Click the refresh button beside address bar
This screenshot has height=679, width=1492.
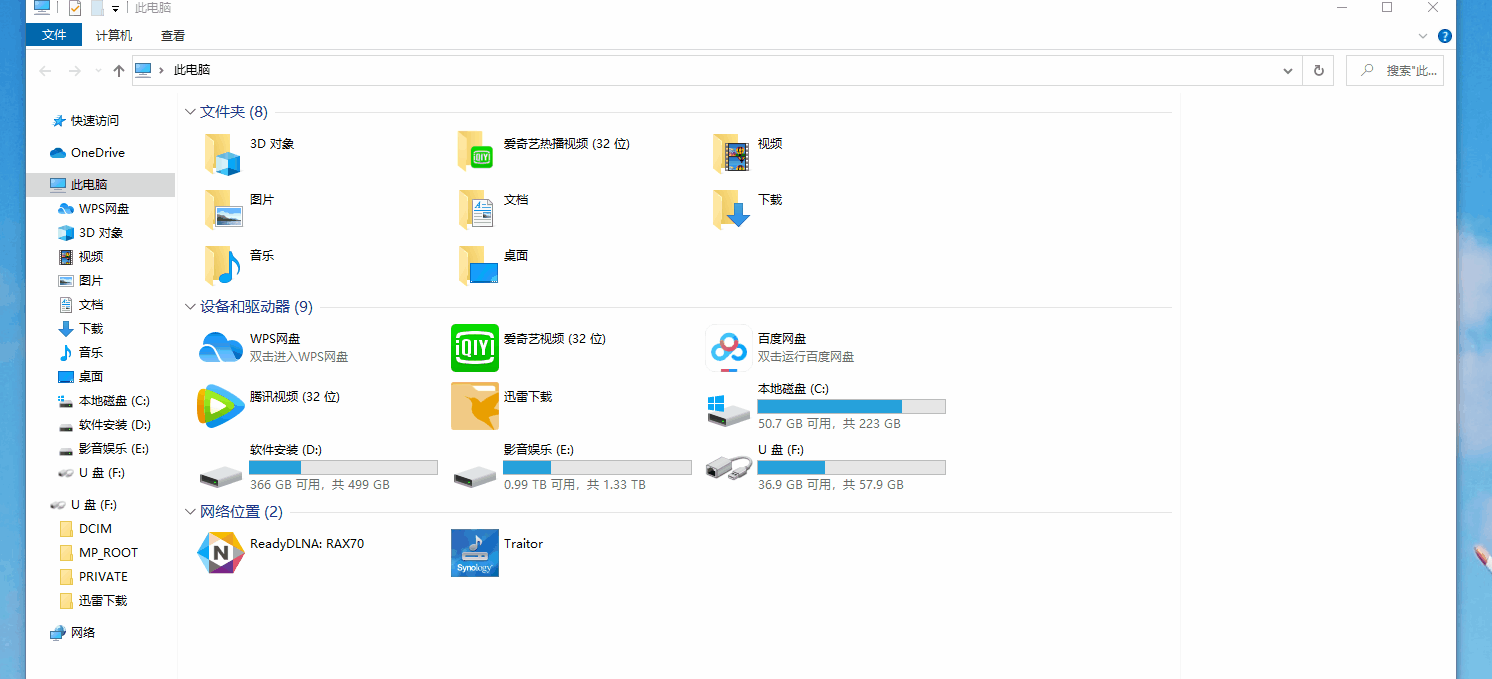click(1318, 71)
